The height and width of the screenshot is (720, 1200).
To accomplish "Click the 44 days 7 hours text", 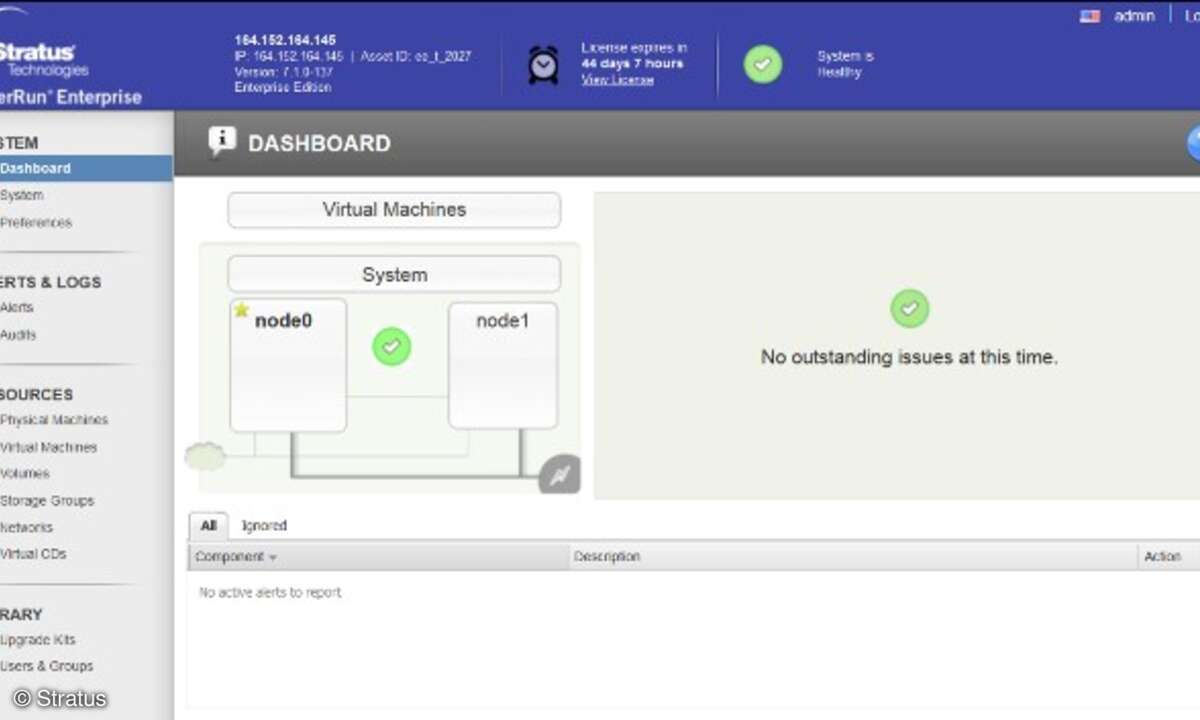I will pyautogui.click(x=632, y=64).
